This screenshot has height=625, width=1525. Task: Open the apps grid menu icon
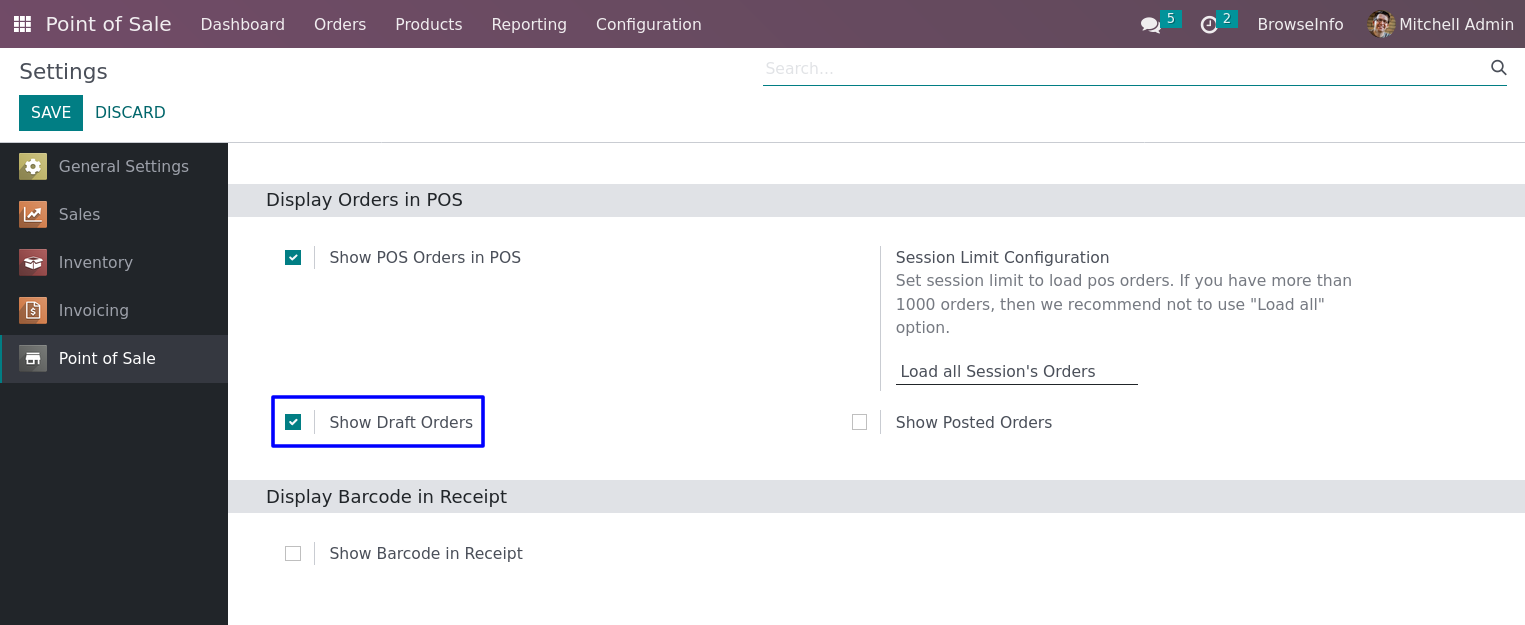coord(22,24)
